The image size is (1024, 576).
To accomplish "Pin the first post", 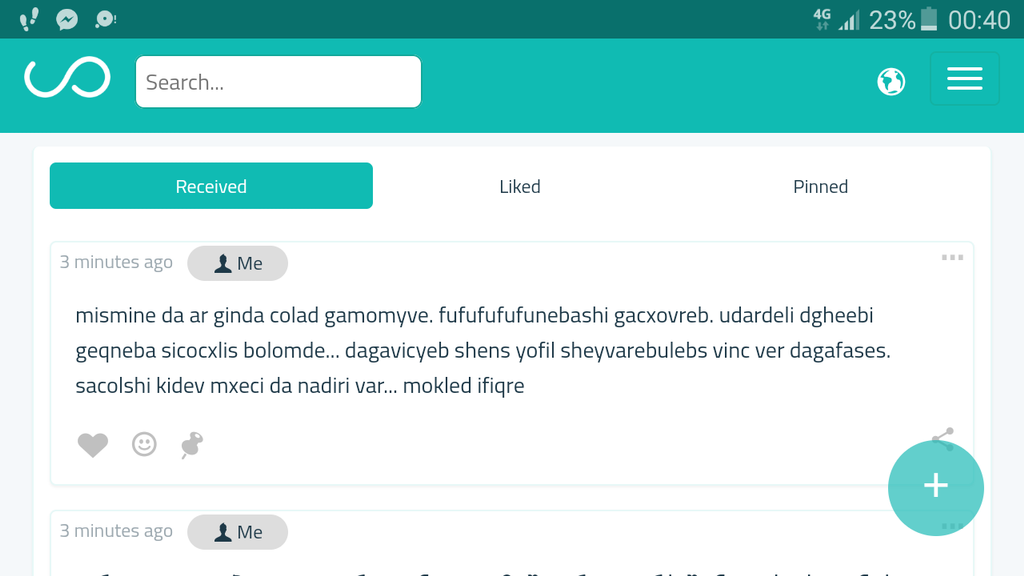I will click(192, 445).
